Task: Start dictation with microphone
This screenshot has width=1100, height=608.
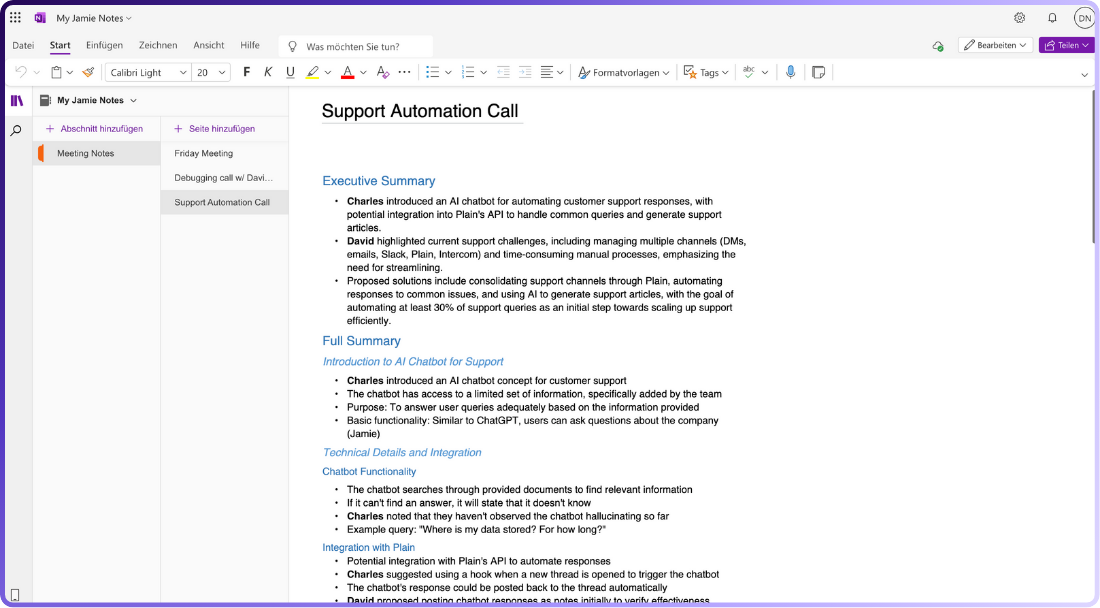Action: point(791,72)
